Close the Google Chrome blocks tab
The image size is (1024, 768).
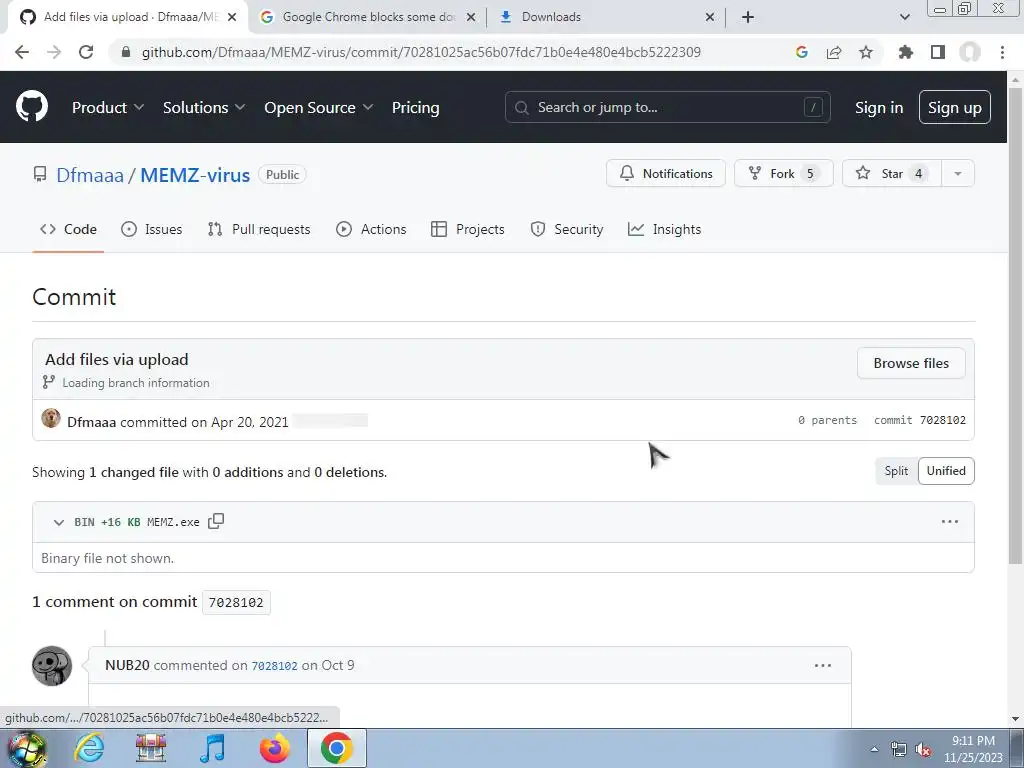[x=471, y=17]
